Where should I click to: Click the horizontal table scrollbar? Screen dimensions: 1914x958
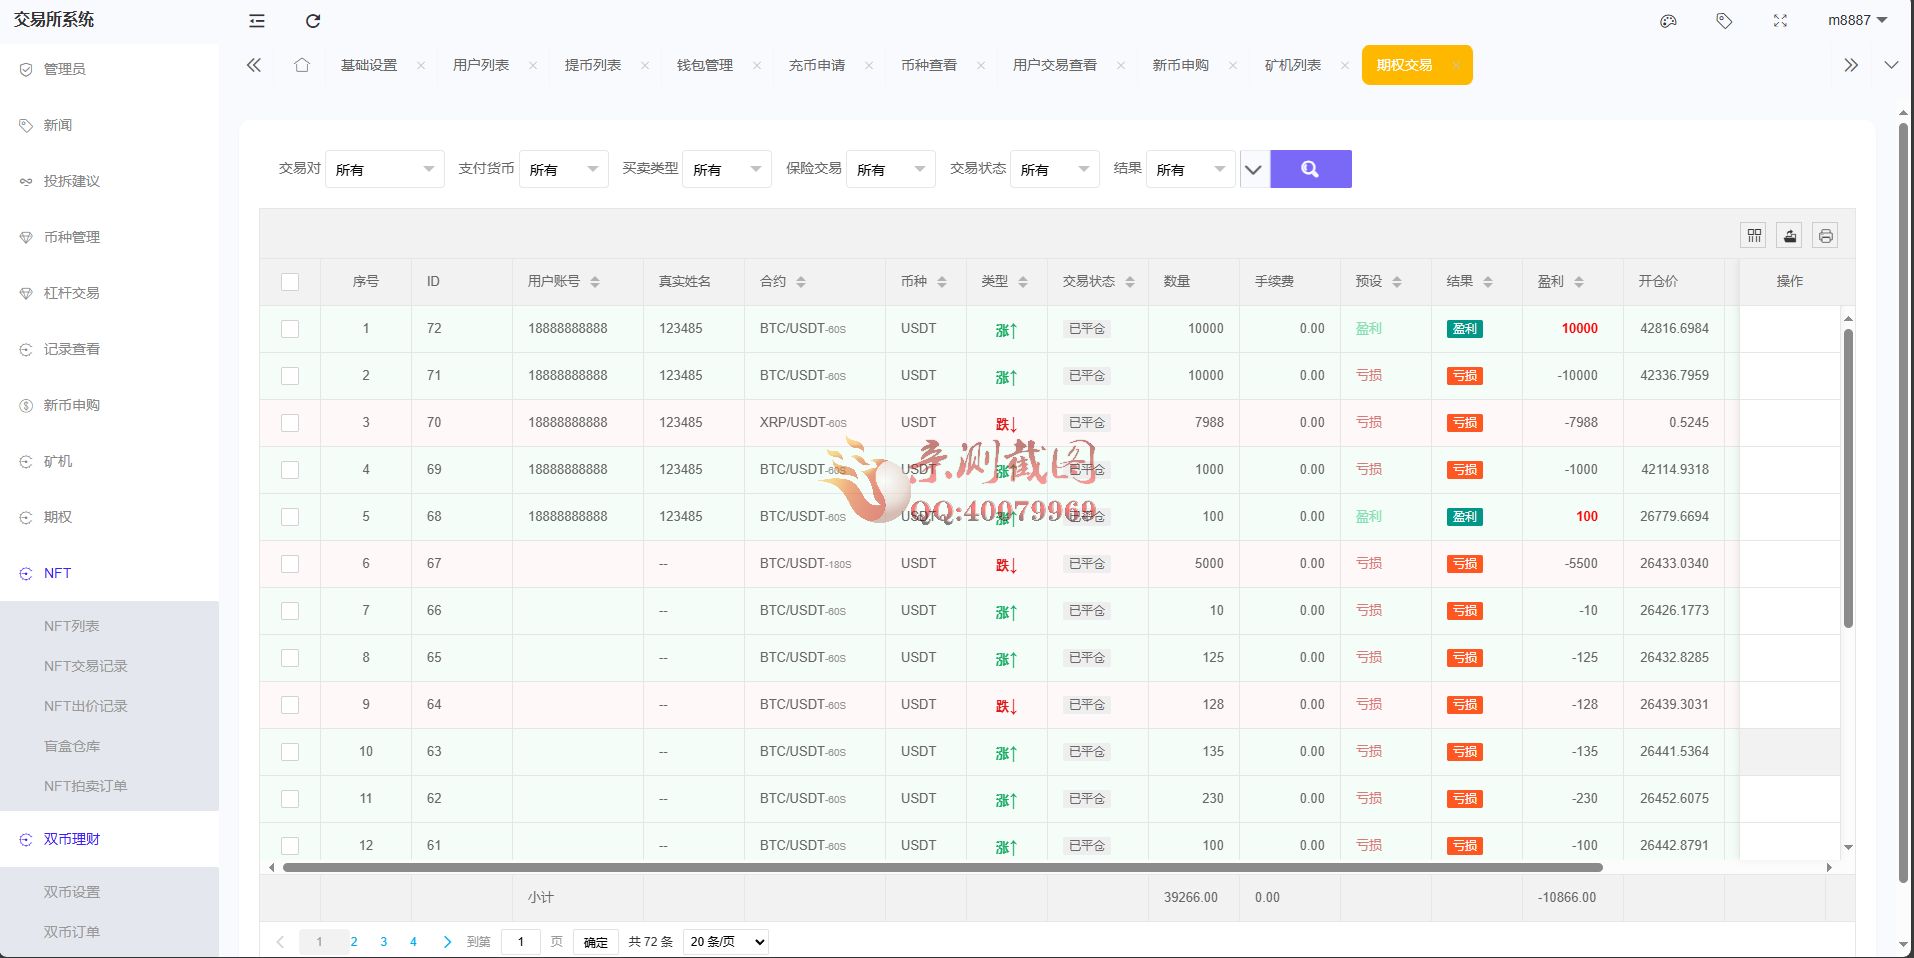pos(942,868)
